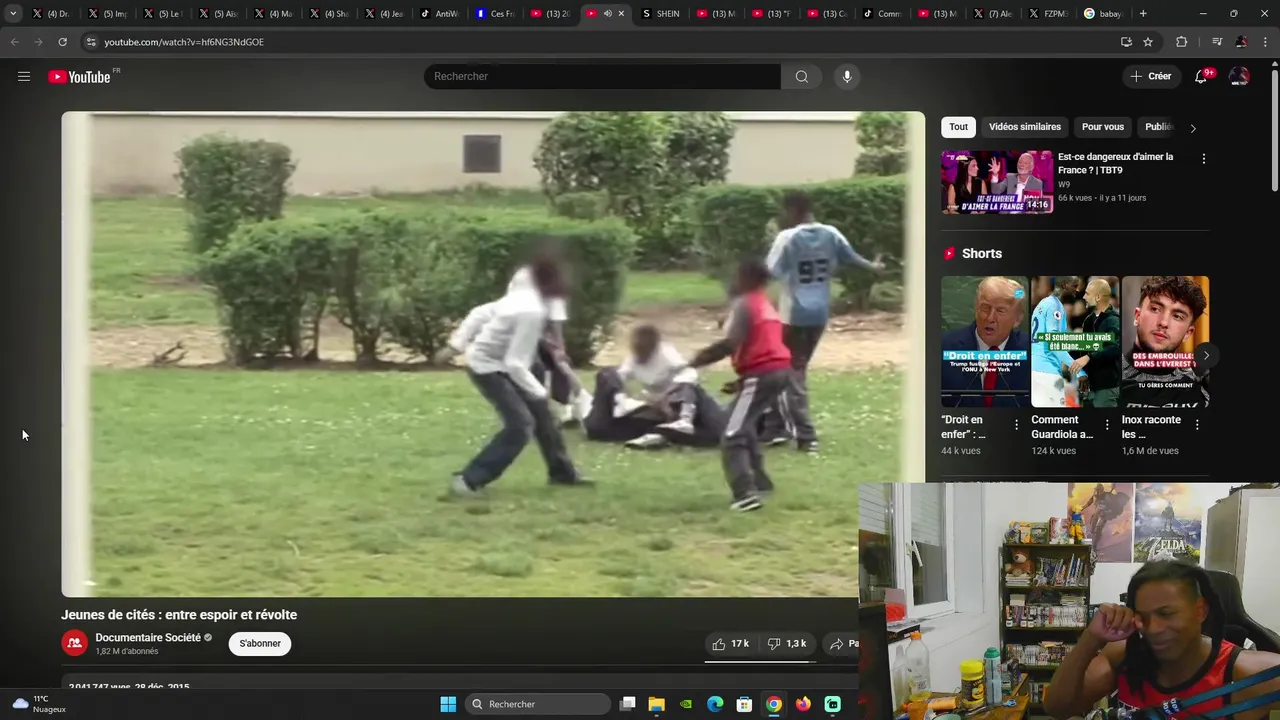
Task: Select the Pour vous chip
Action: (x=1103, y=127)
